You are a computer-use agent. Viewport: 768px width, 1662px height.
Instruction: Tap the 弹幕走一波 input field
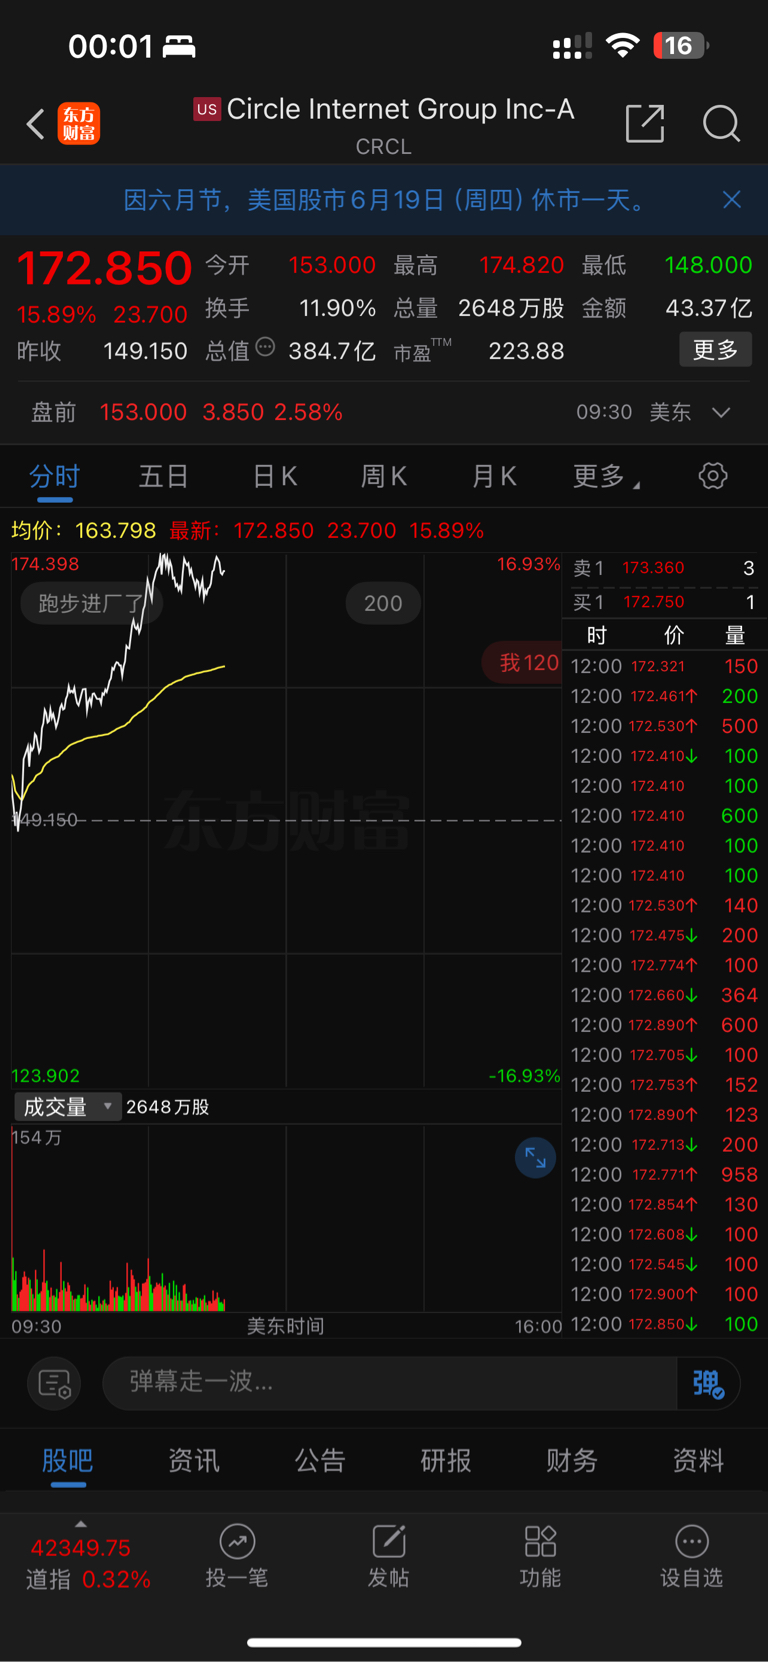[390, 1383]
